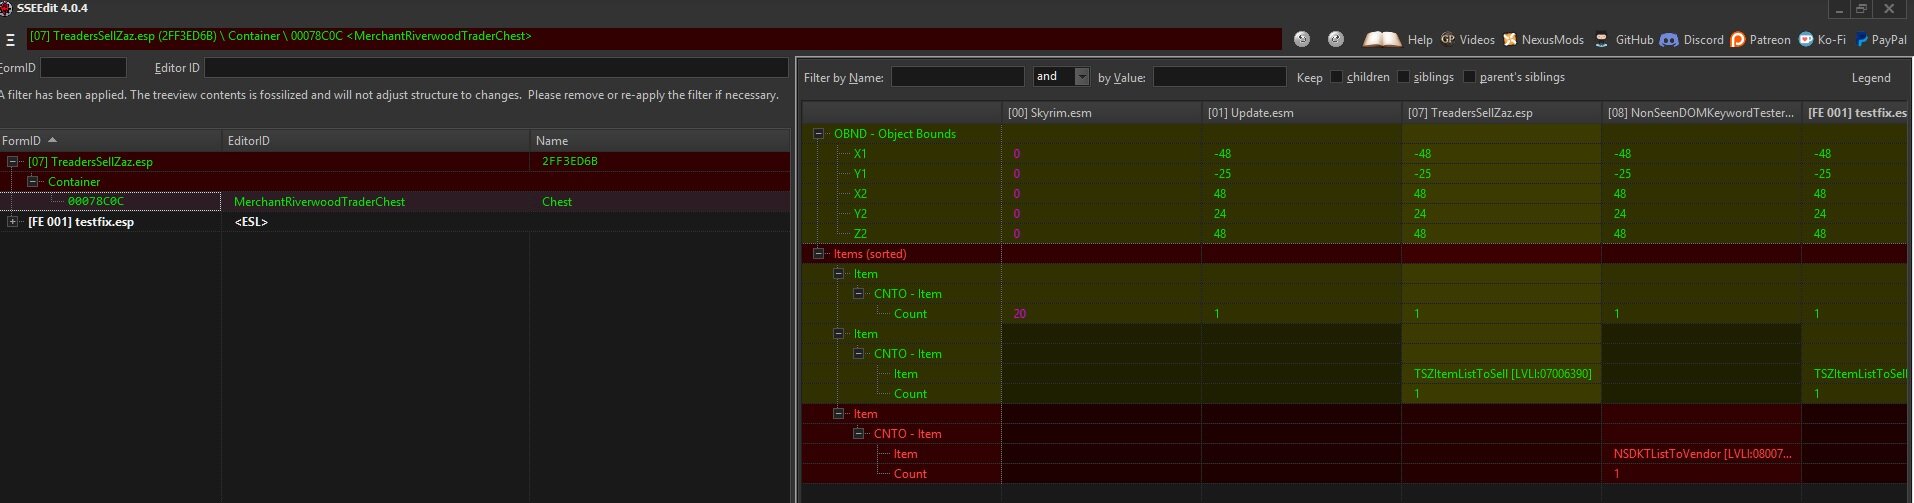
Task: Click the X1 row label
Action: (x=860, y=153)
